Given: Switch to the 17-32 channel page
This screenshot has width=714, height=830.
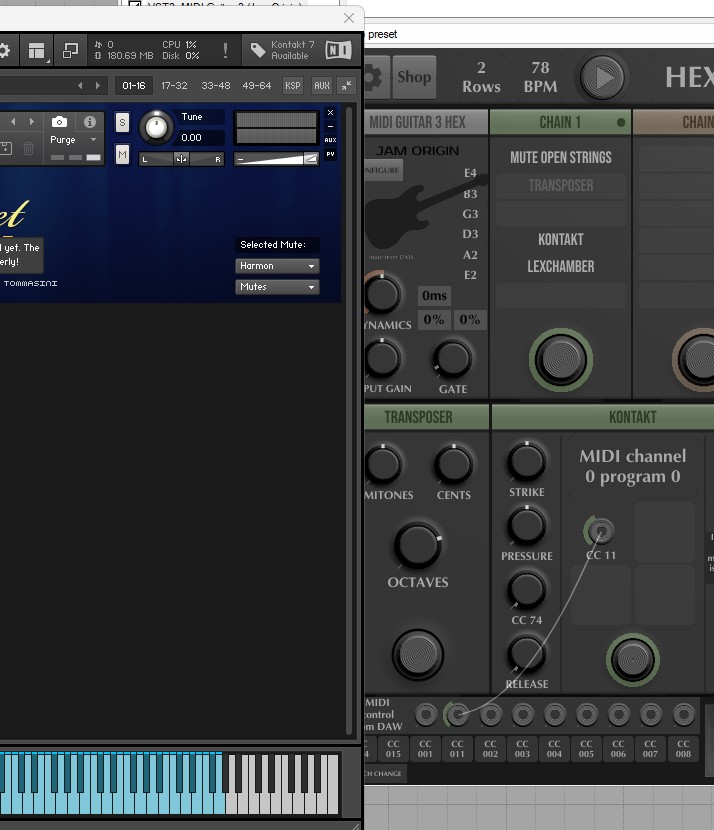Looking at the screenshot, I should click(174, 86).
